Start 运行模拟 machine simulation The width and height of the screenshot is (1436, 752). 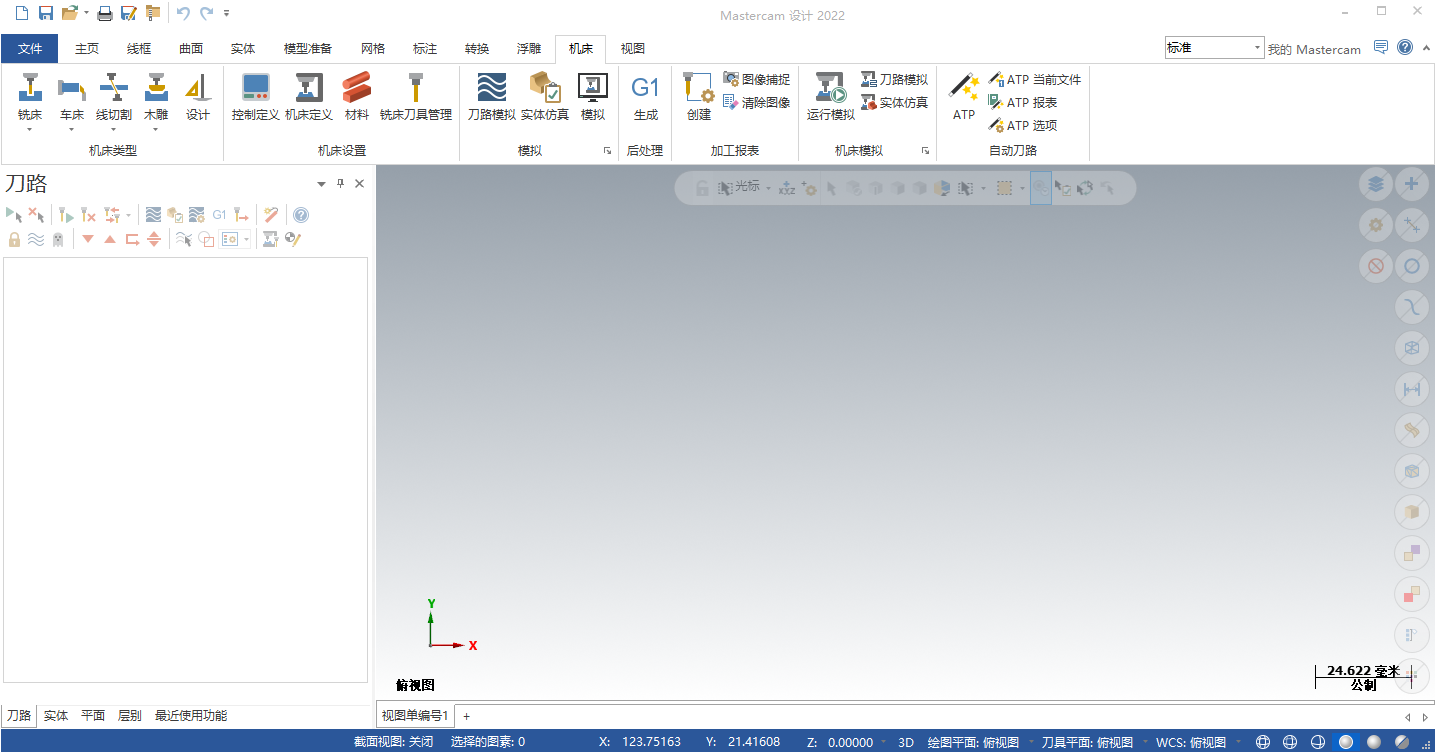tap(829, 95)
